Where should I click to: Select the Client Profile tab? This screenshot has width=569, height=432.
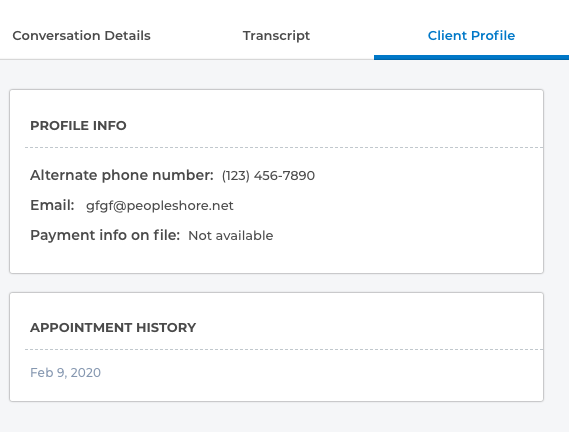pyautogui.click(x=471, y=36)
